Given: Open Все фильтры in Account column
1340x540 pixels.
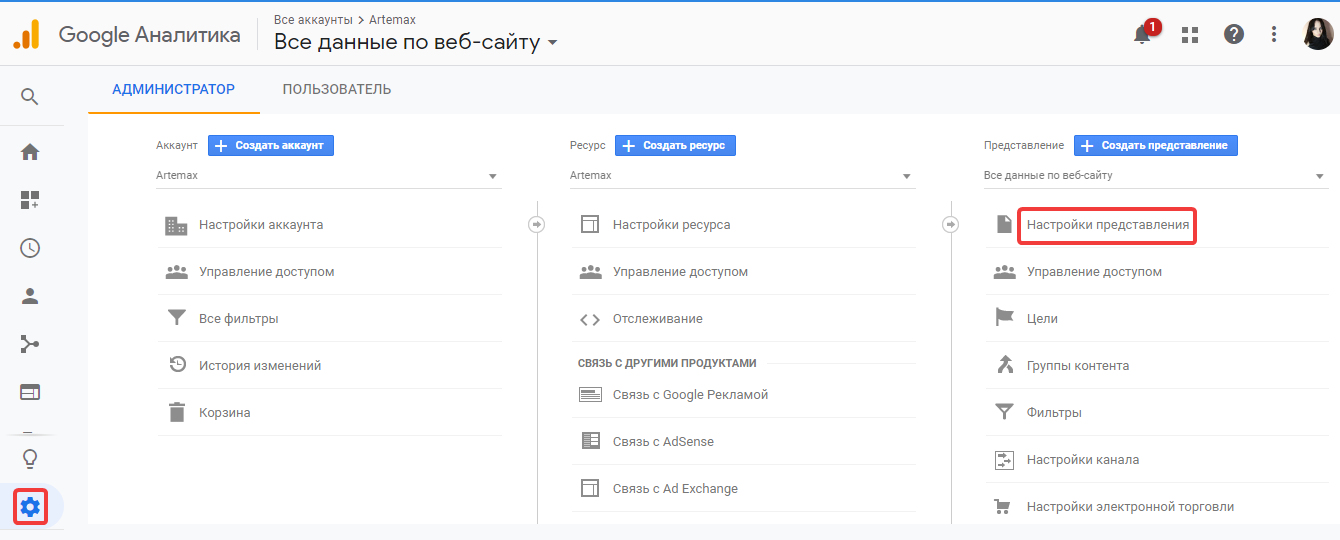Looking at the screenshot, I should point(239,319).
